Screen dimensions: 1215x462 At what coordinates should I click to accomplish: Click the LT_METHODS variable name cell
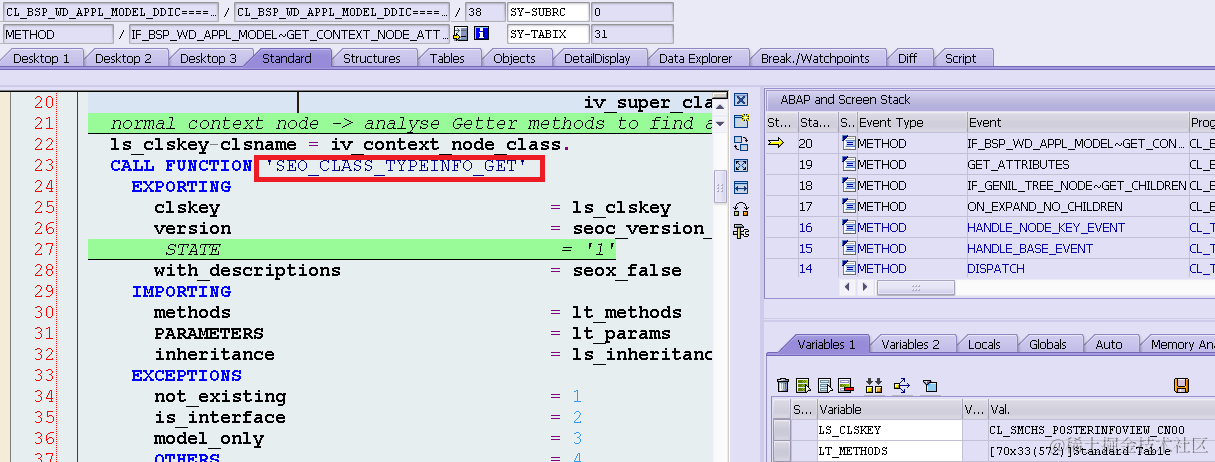point(888,451)
